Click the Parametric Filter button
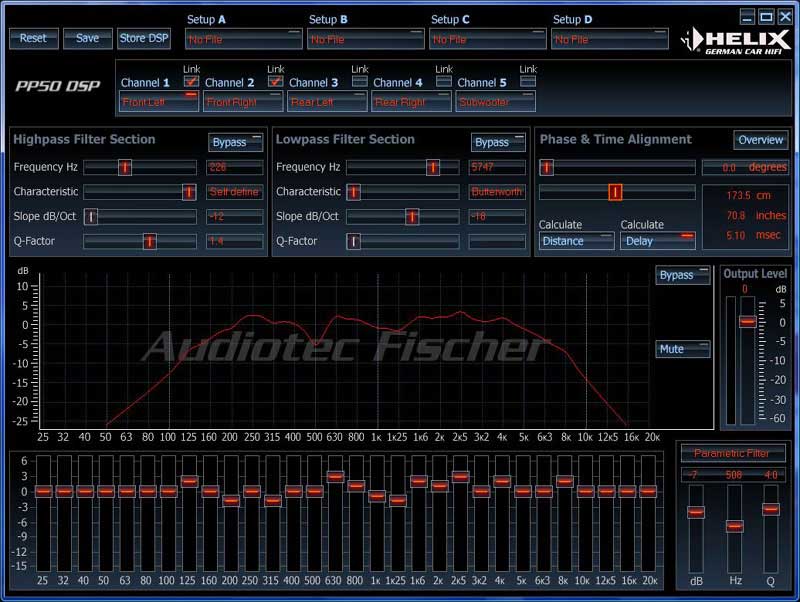Image resolution: width=800 pixels, height=602 pixels. (x=733, y=453)
